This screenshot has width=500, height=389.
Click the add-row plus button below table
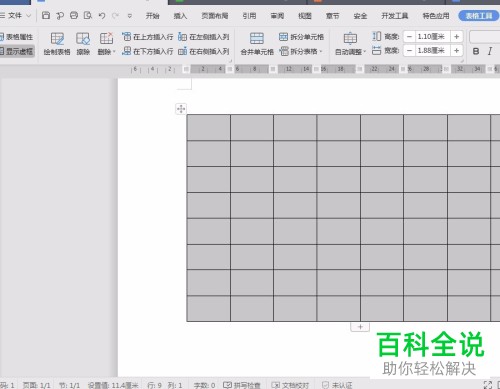pyautogui.click(x=360, y=327)
